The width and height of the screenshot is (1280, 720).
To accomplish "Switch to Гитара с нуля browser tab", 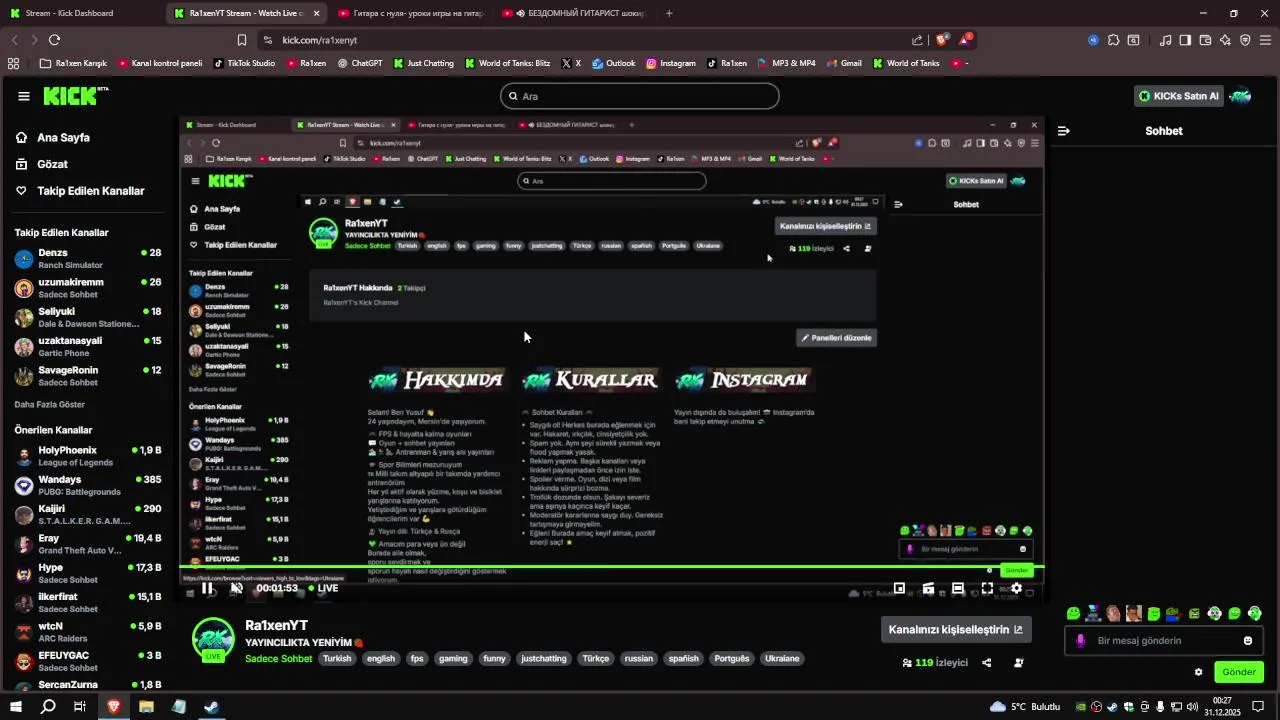I will coord(410,13).
